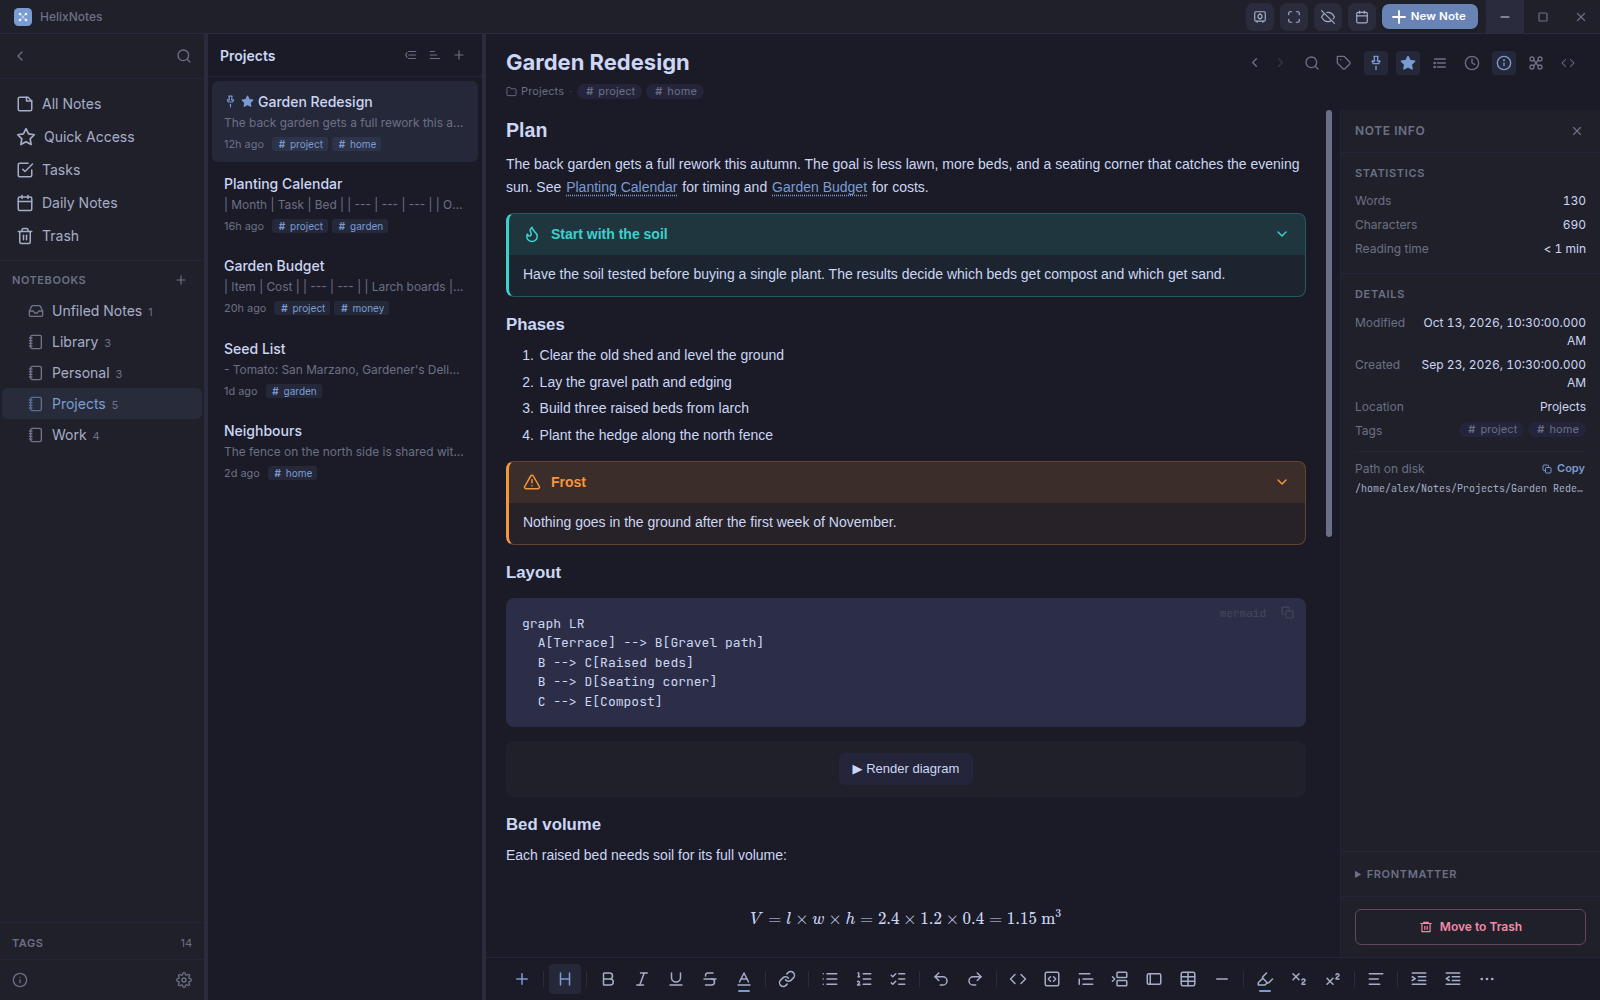Toggle the Note Info panel icon

(x=1504, y=63)
